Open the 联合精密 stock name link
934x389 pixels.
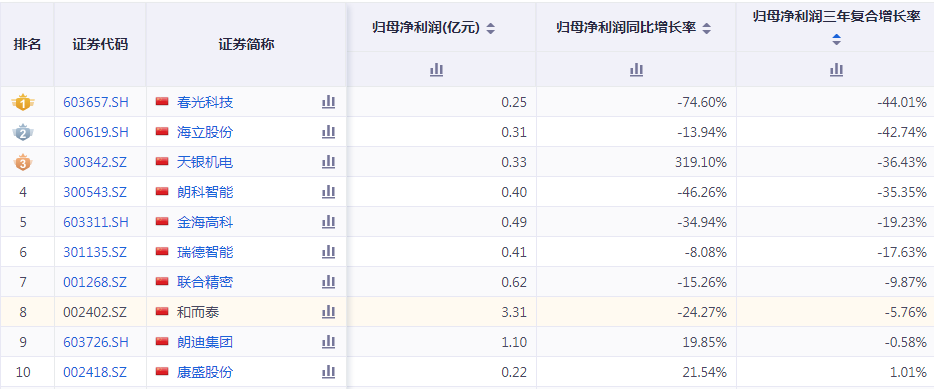click(x=205, y=282)
